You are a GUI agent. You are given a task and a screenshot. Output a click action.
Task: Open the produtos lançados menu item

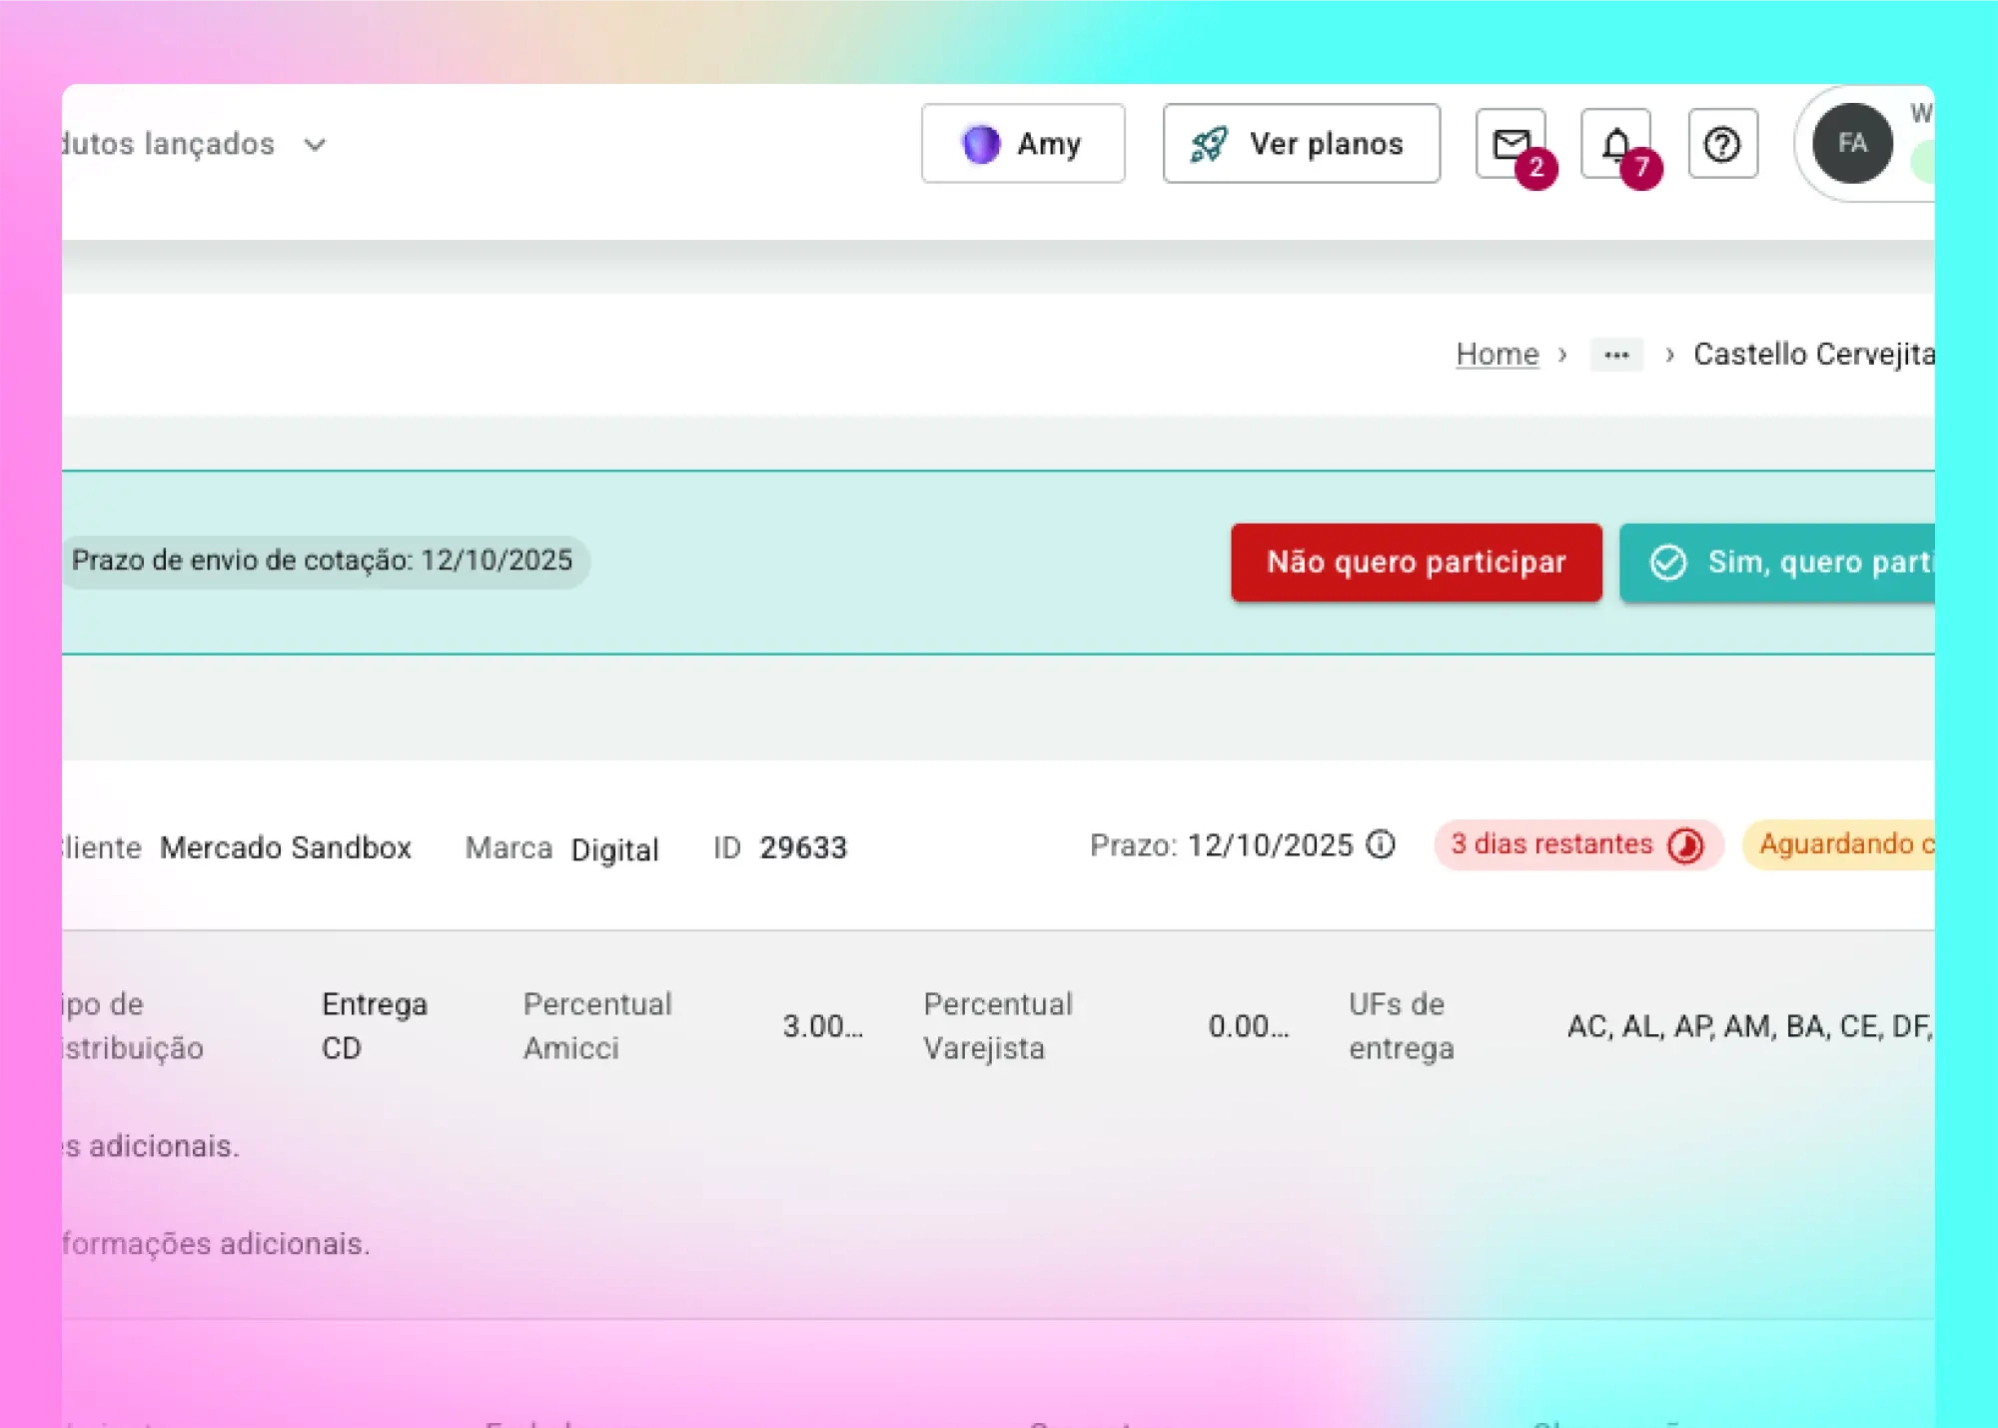click(168, 144)
